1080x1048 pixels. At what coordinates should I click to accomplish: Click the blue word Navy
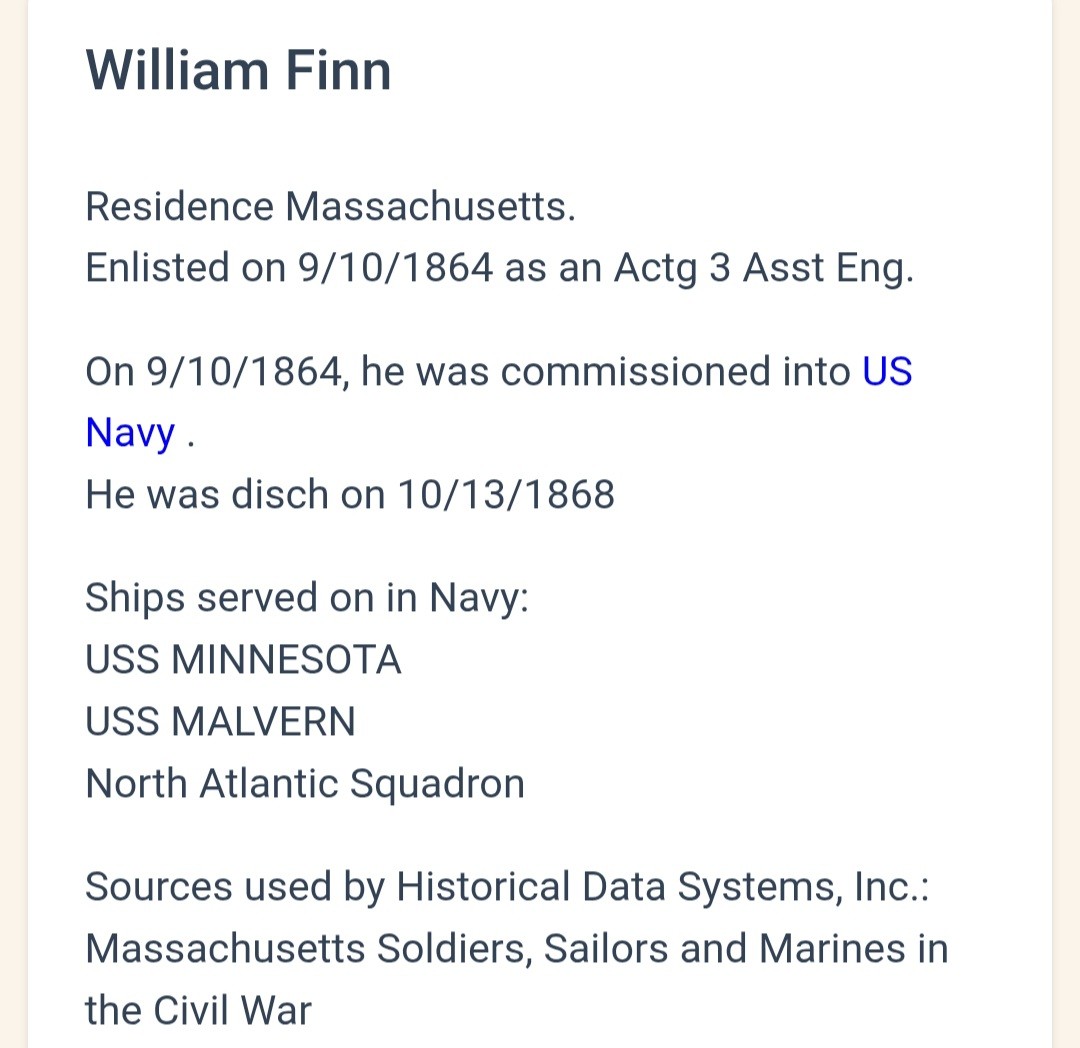click(130, 433)
